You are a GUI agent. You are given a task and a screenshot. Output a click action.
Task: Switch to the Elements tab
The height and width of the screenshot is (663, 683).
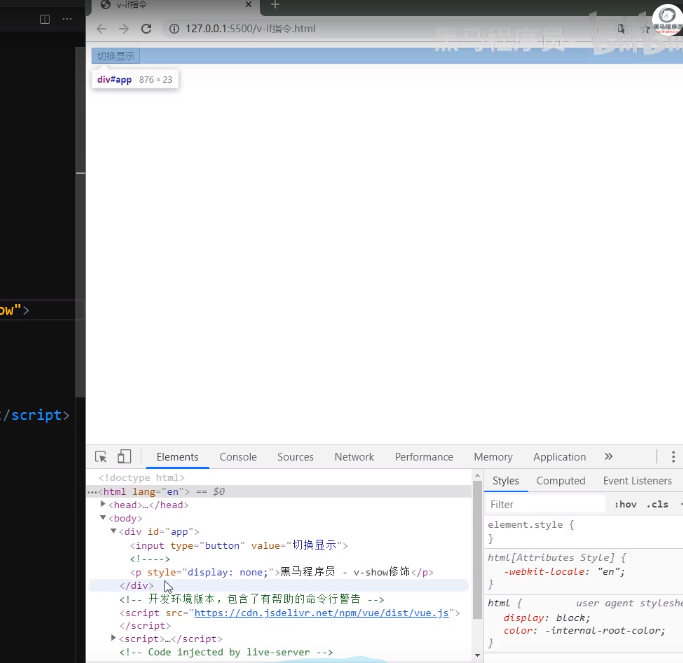click(x=177, y=457)
